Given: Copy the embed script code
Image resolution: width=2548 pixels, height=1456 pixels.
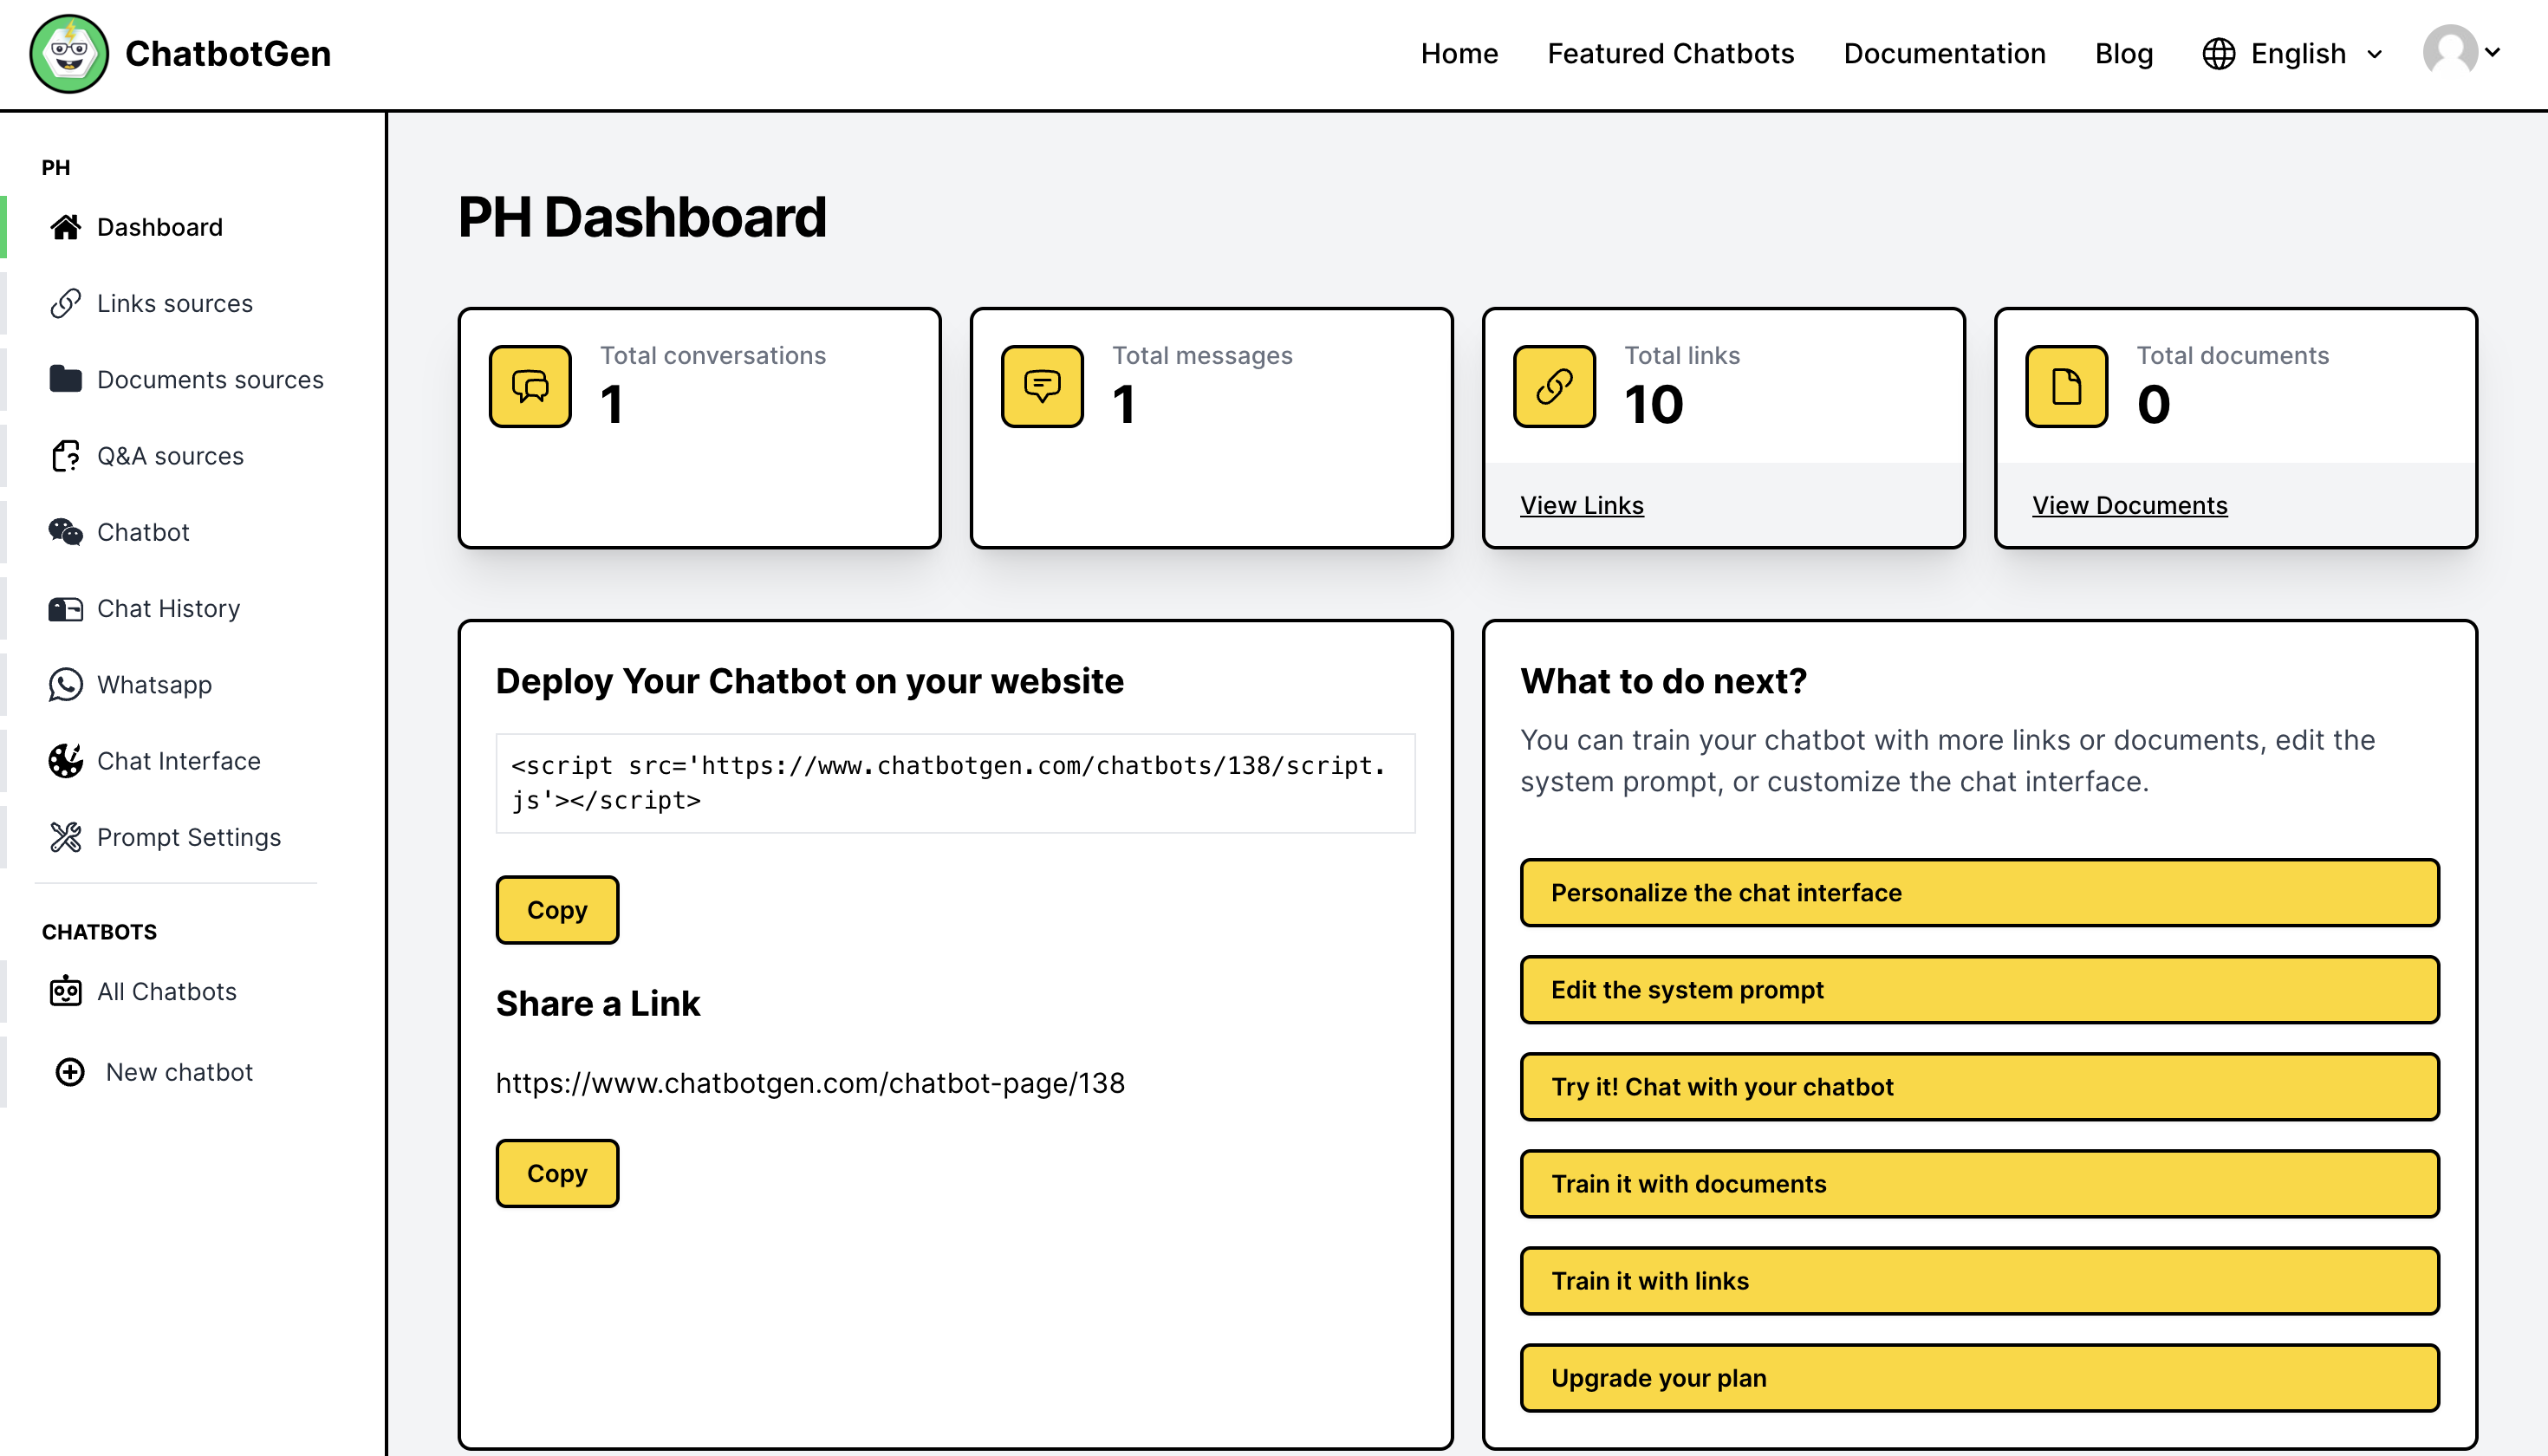Looking at the screenshot, I should click(557, 910).
